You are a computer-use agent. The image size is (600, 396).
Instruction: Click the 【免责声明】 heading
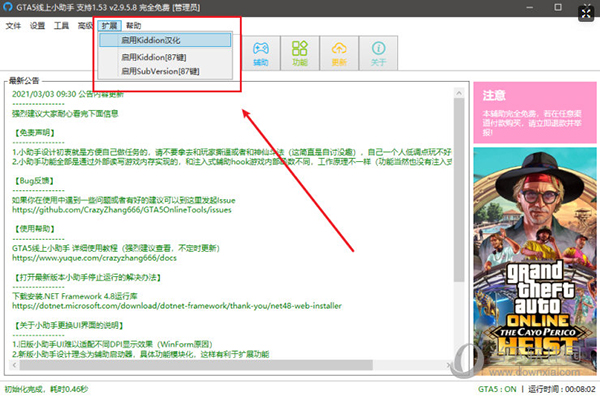tap(35, 133)
